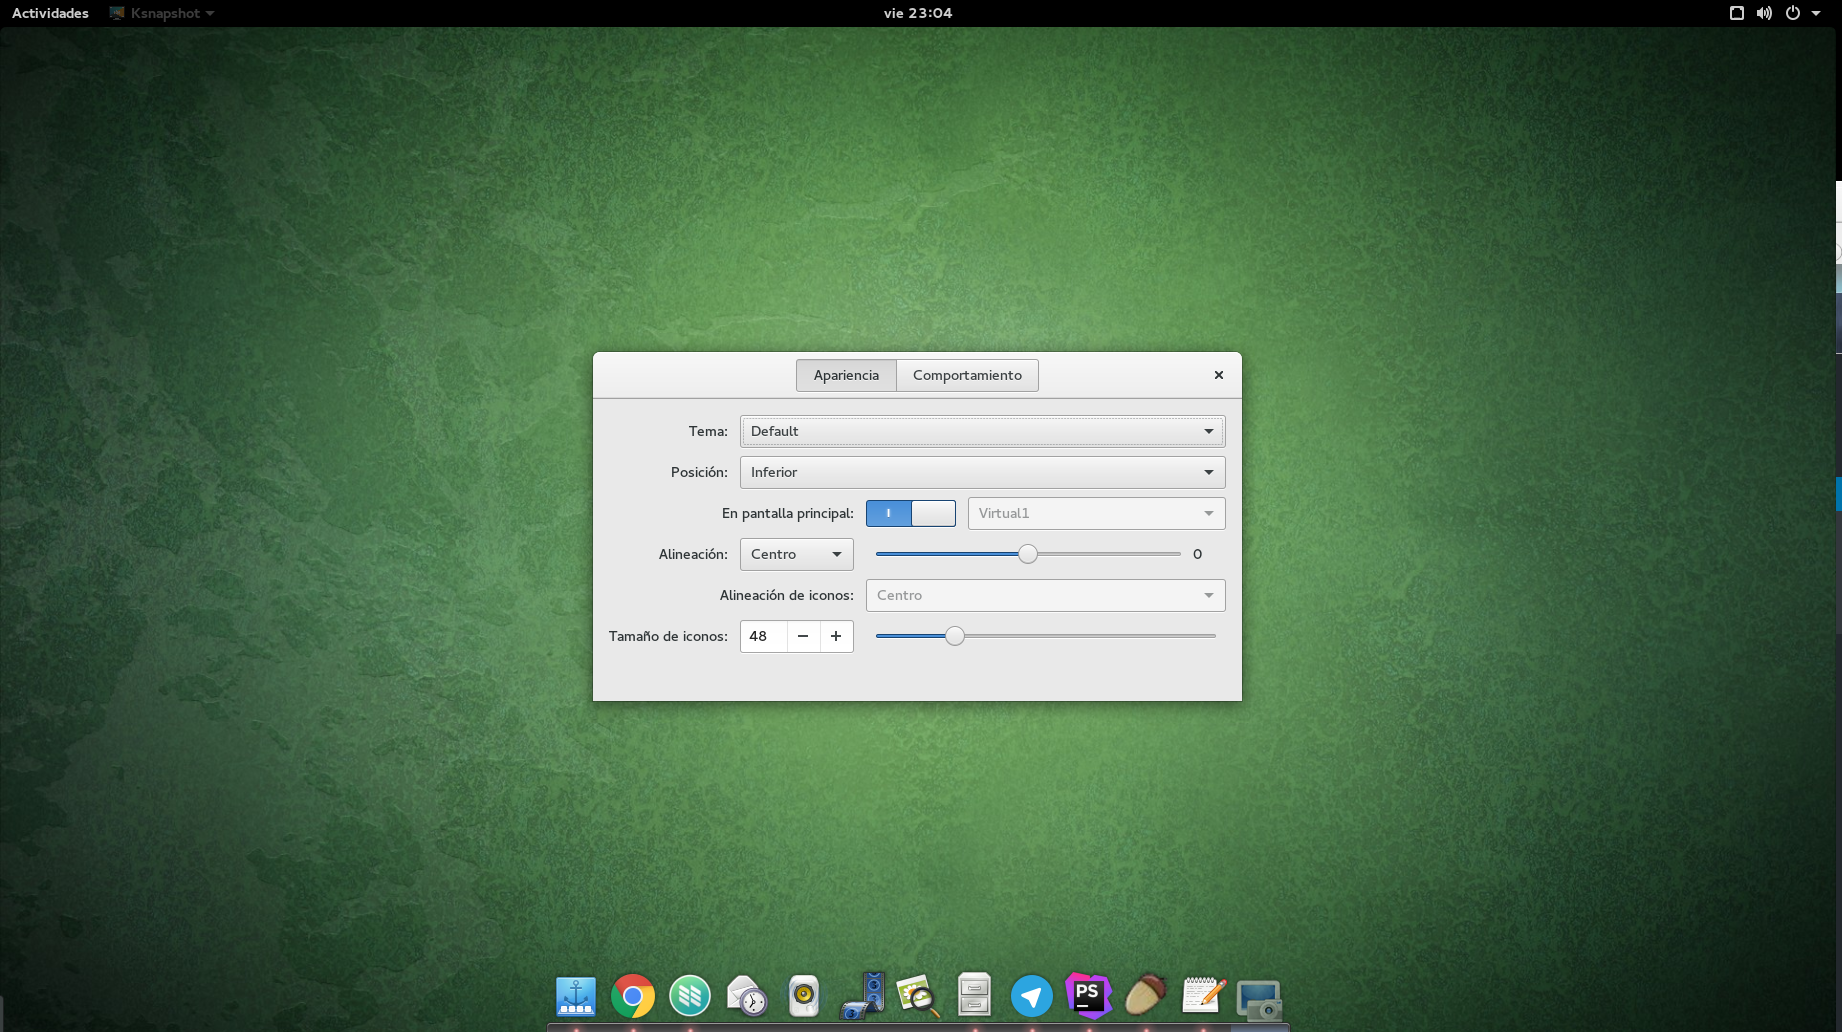The height and width of the screenshot is (1032, 1842).
Task: Open the Tema dropdown showing Default
Action: pos(981,431)
